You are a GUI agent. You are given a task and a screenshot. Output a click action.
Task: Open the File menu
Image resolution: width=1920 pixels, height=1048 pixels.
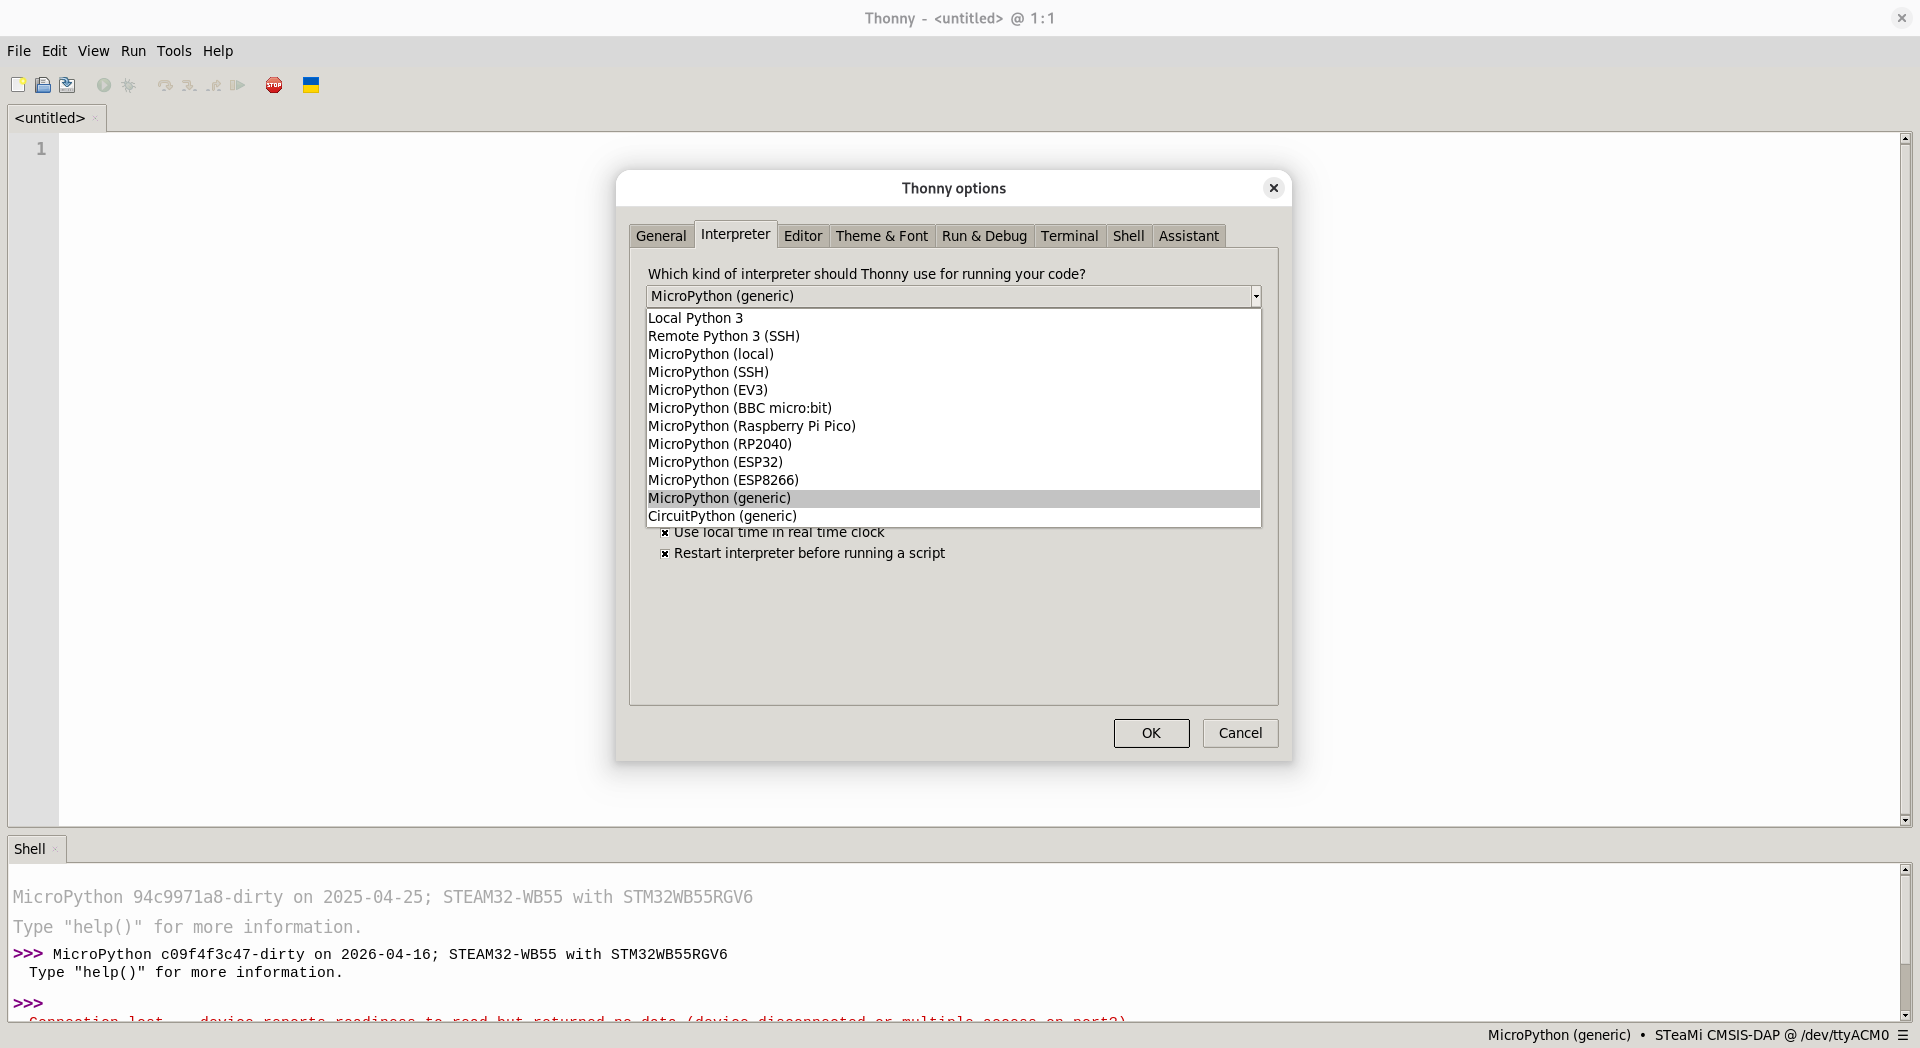(19, 51)
